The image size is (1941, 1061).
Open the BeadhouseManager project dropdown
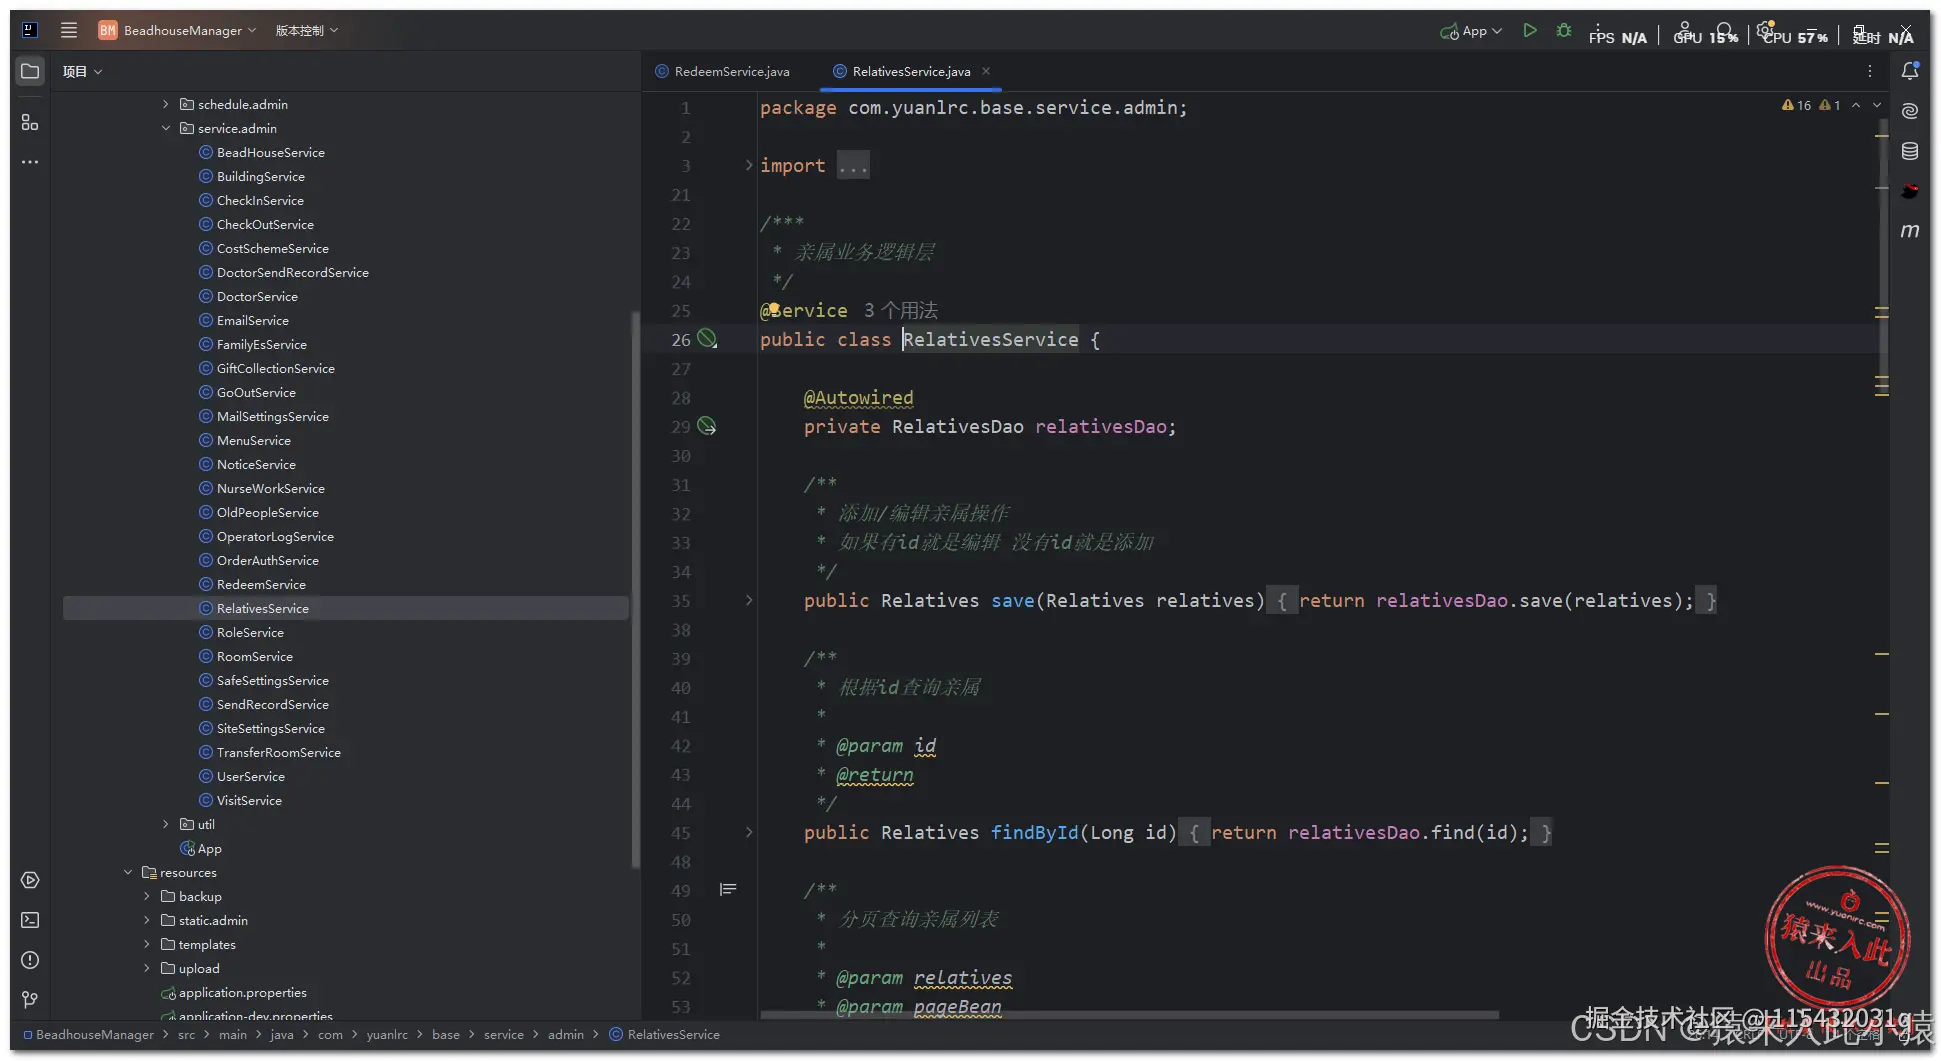click(x=177, y=30)
